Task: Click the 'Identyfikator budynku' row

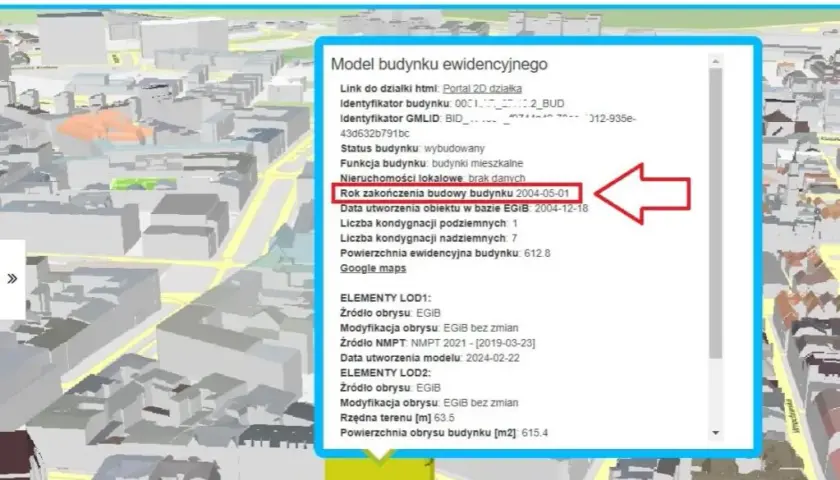Action: coord(452,103)
